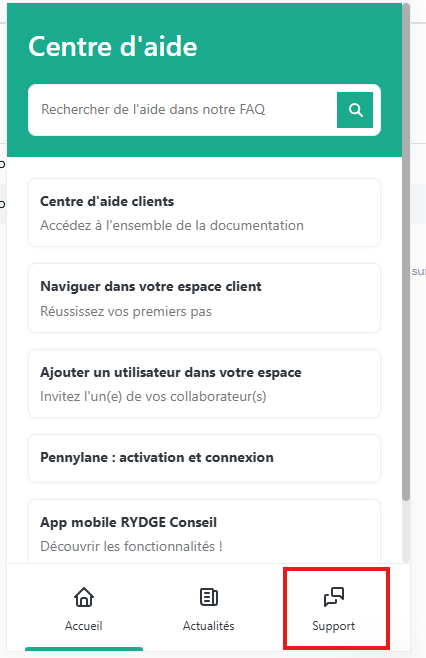Open the Actualités tab label

(209, 626)
